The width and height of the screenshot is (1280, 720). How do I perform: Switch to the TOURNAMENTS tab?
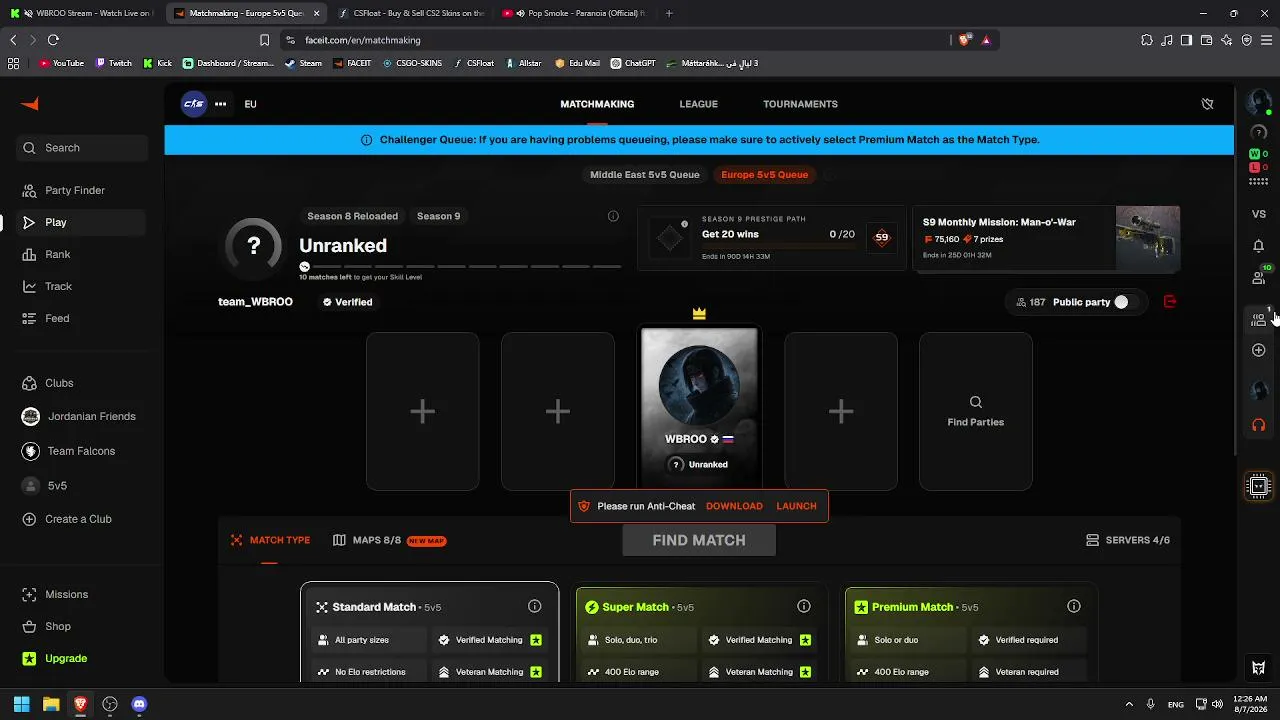(800, 104)
